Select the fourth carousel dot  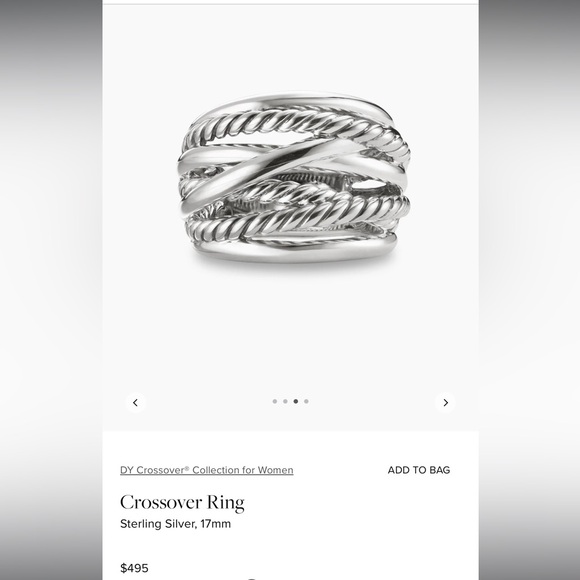click(x=306, y=401)
